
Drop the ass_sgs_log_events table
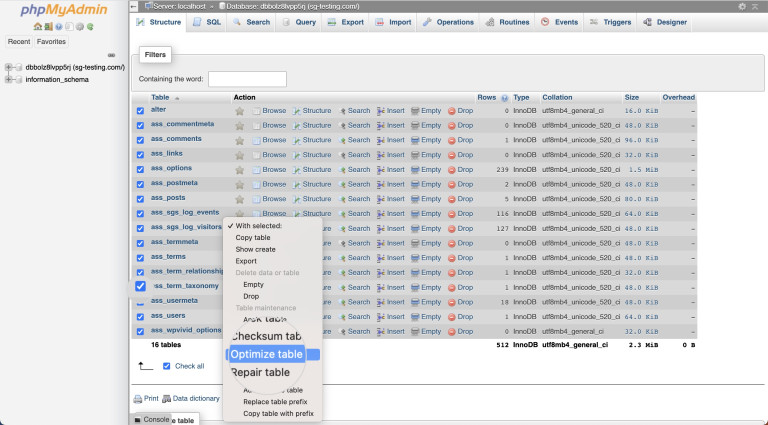pos(460,213)
